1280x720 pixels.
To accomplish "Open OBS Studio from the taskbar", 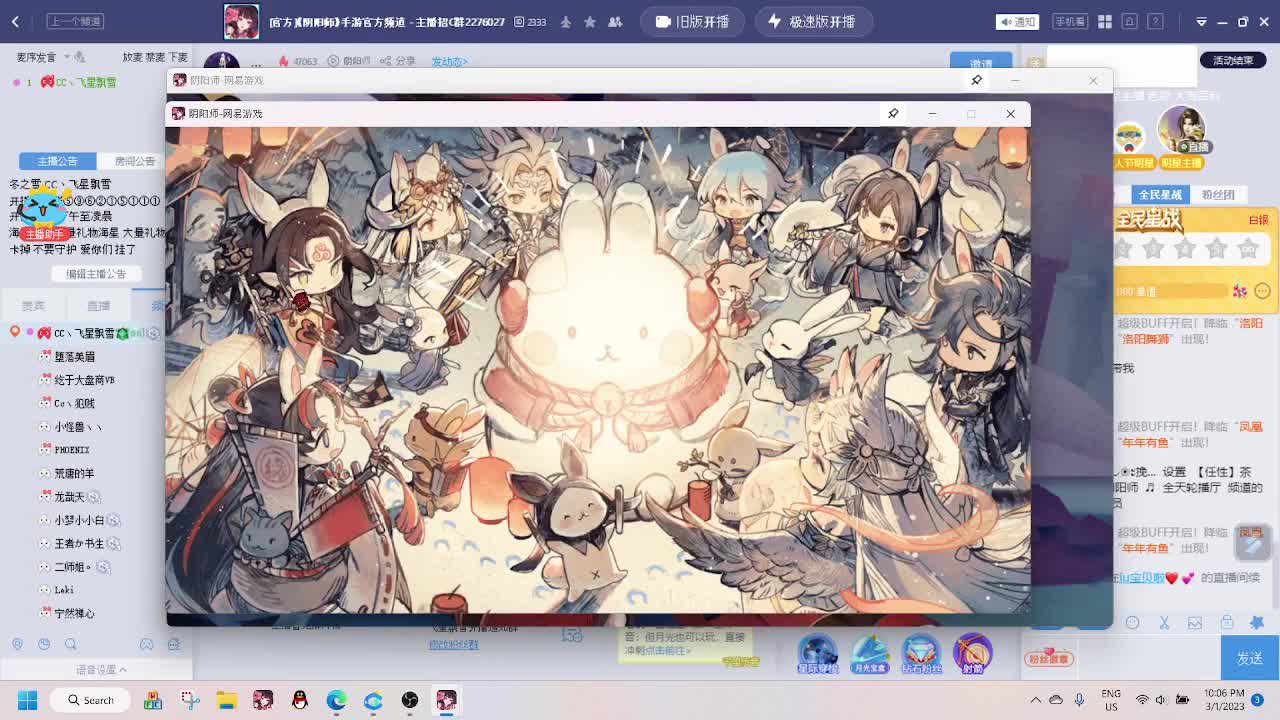I will pyautogui.click(x=410, y=700).
